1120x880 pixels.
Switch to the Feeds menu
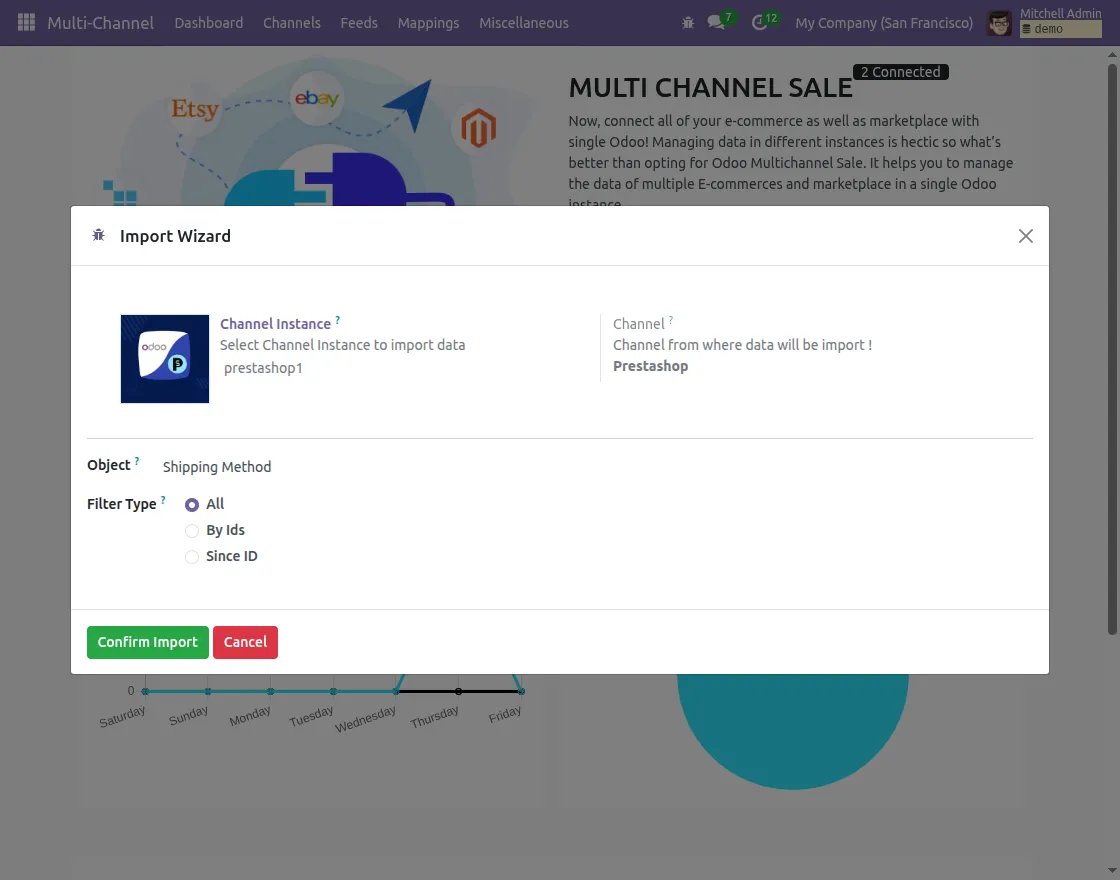tap(359, 22)
